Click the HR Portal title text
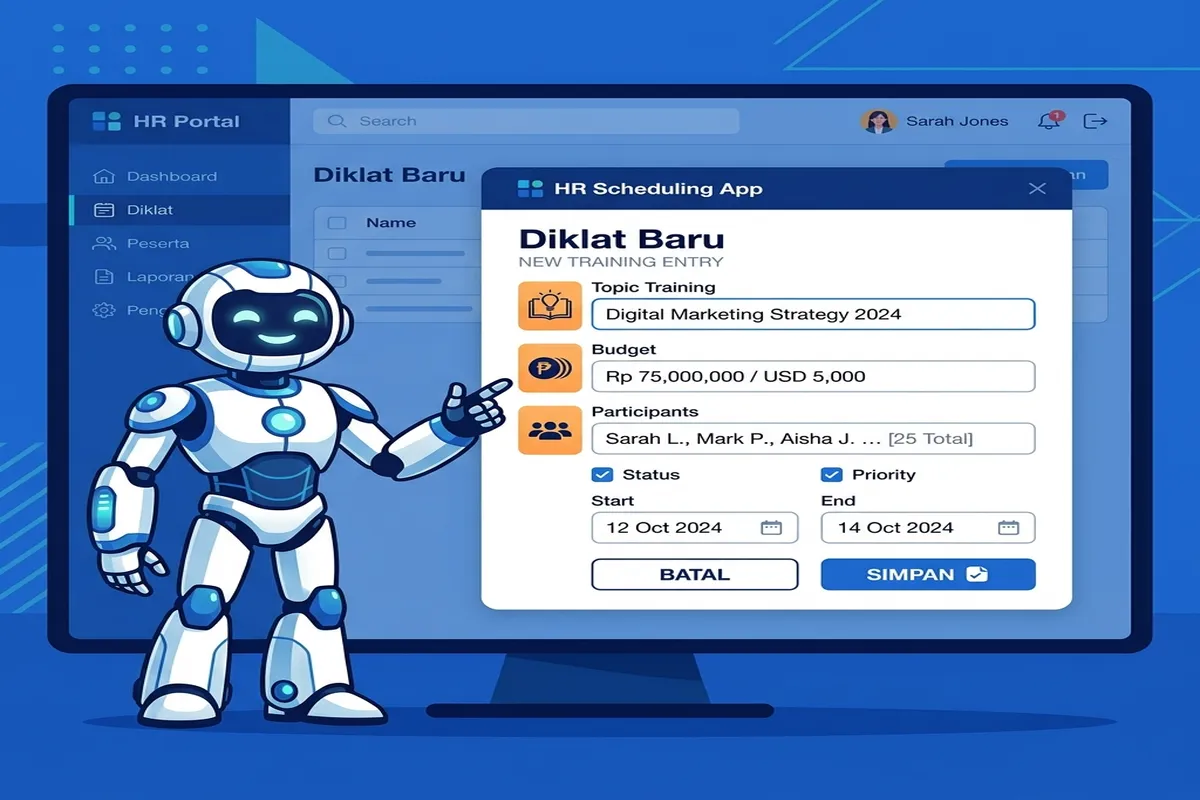This screenshot has height=800, width=1200. pyautogui.click(x=186, y=122)
